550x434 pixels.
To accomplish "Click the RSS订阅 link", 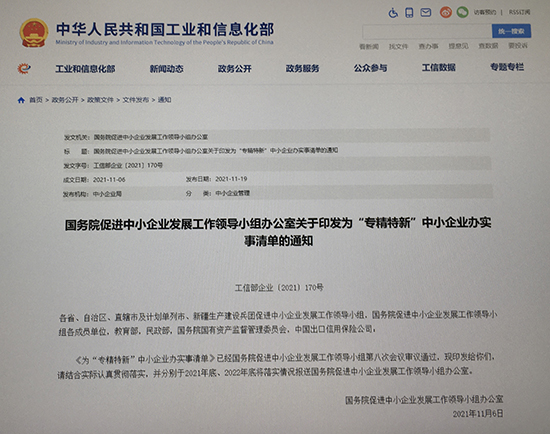I will pyautogui.click(x=519, y=12).
